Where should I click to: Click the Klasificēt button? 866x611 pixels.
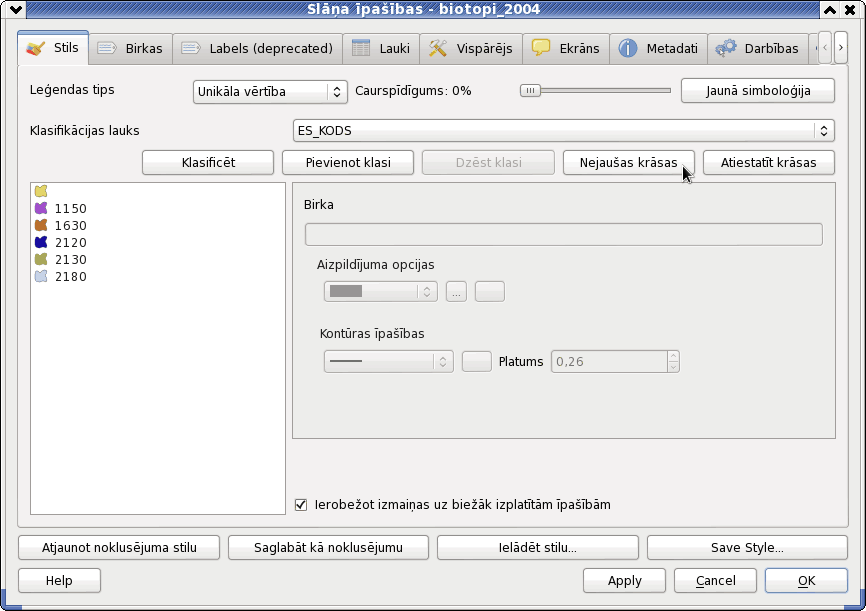tap(208, 162)
